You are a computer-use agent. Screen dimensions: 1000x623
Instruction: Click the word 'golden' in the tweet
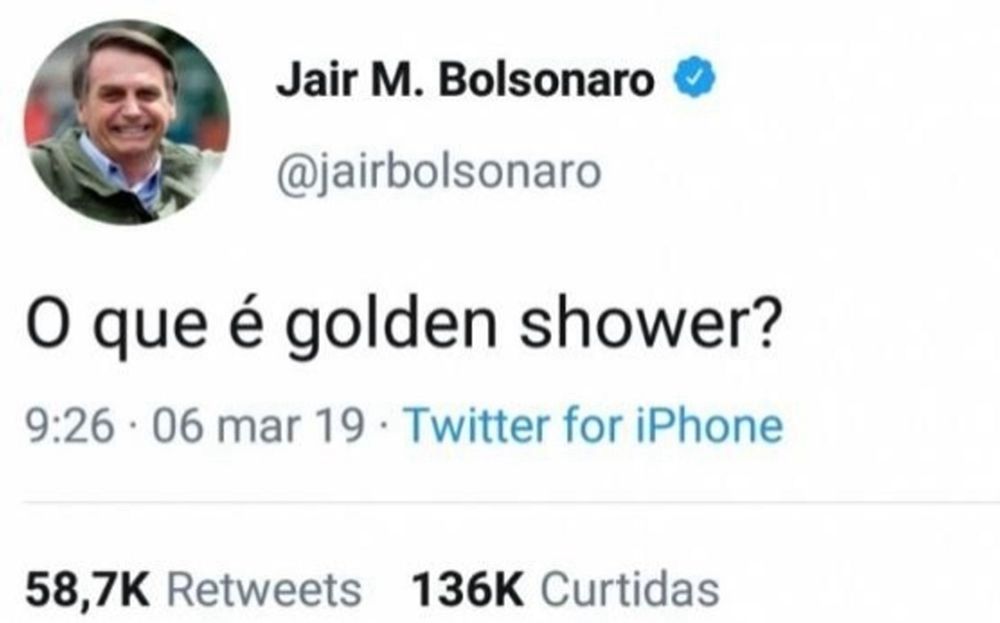[x=391, y=323]
